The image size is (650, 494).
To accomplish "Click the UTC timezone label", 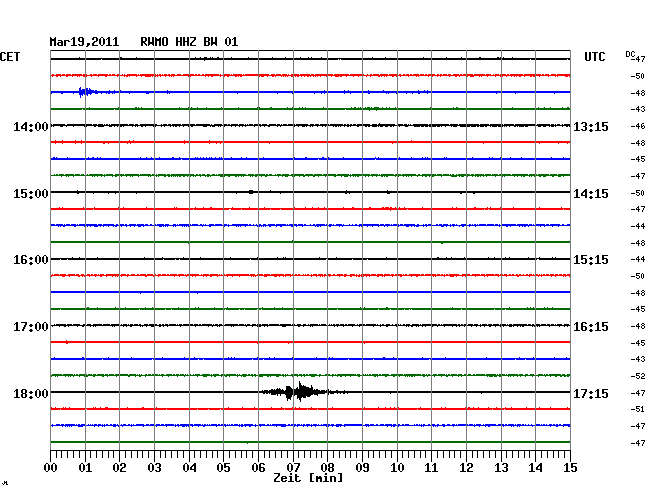I will tap(595, 57).
